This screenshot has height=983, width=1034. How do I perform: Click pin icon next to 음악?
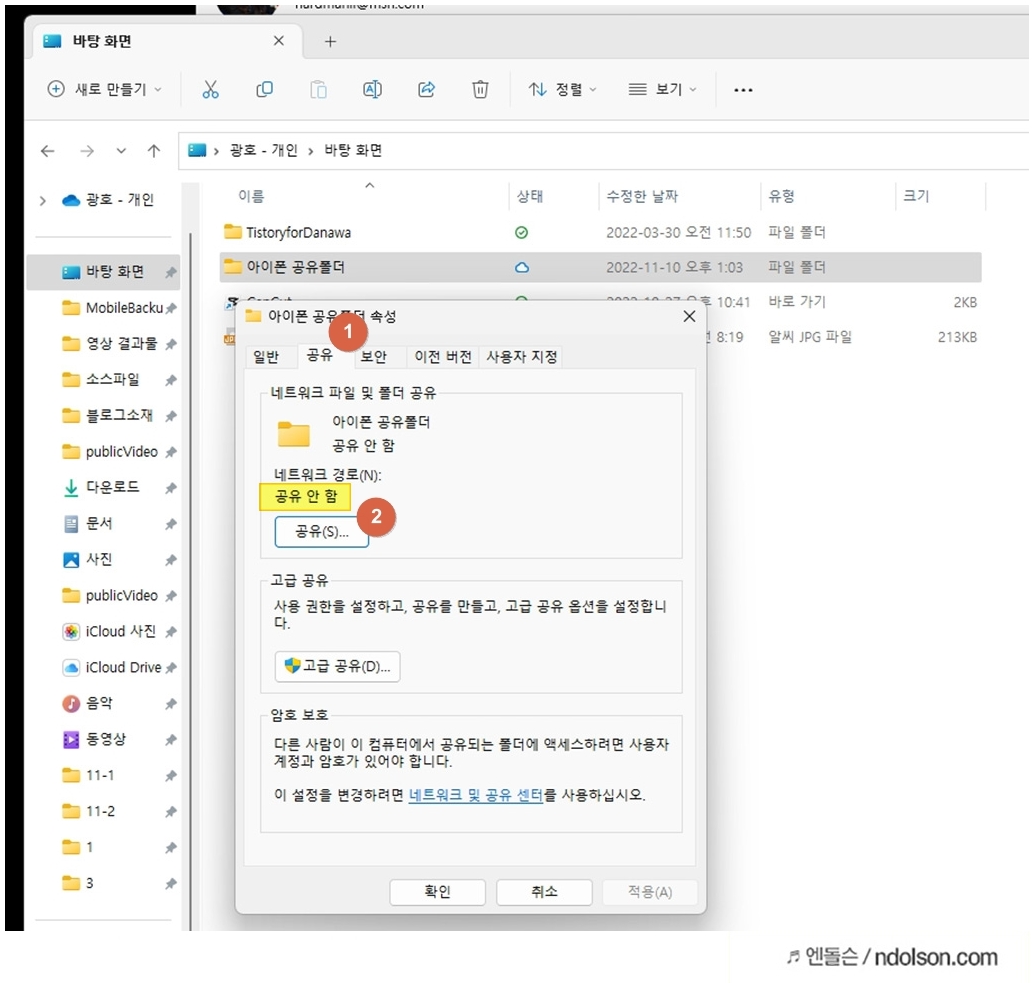(171, 703)
